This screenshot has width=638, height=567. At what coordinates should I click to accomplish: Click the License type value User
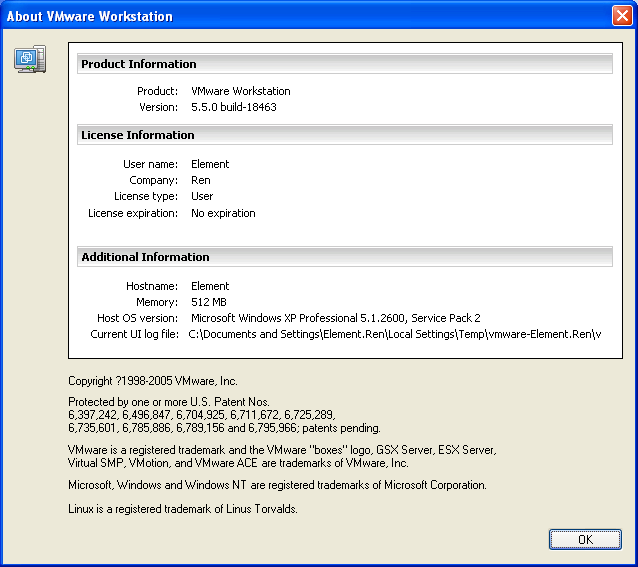click(202, 196)
